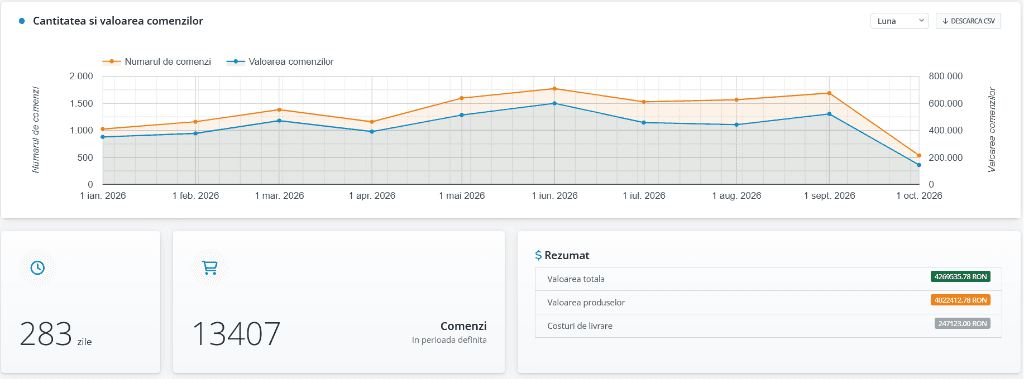Toggle the Numarul de comenzi legend series
Screen dimensions: 1024x379
(x=157, y=61)
